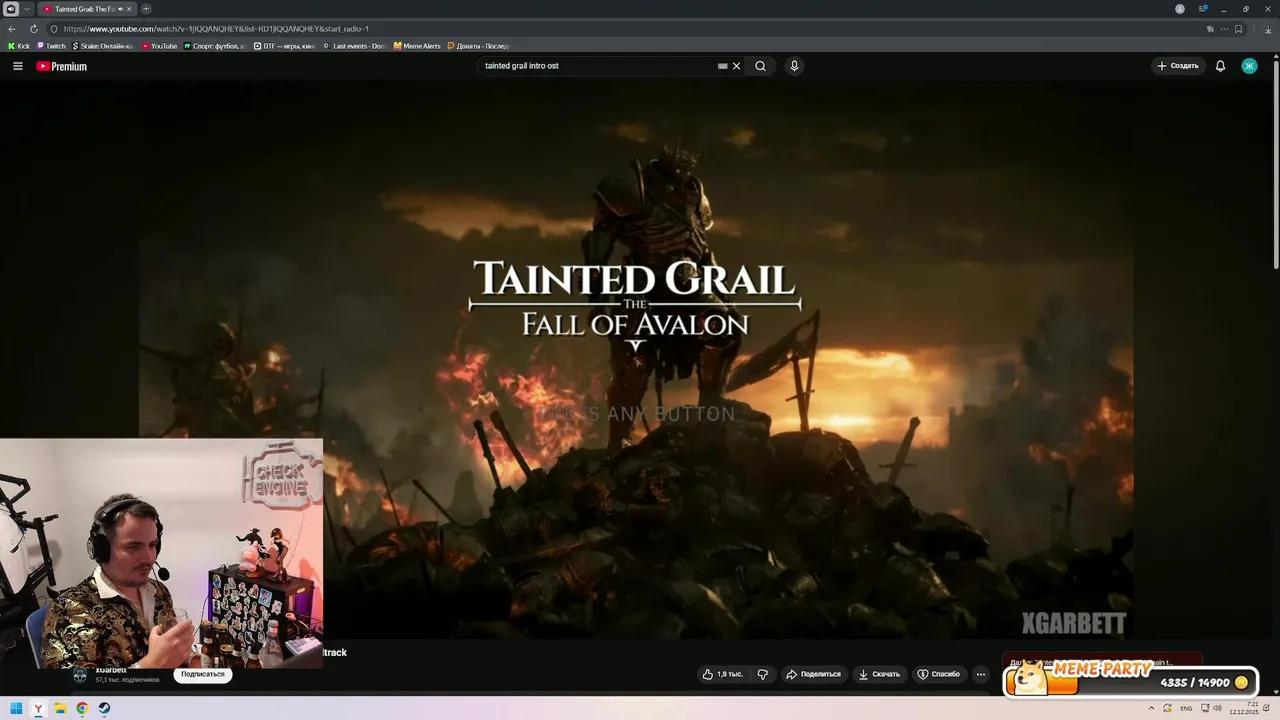
Task: Click Спасибо thanks button
Action: click(939, 674)
